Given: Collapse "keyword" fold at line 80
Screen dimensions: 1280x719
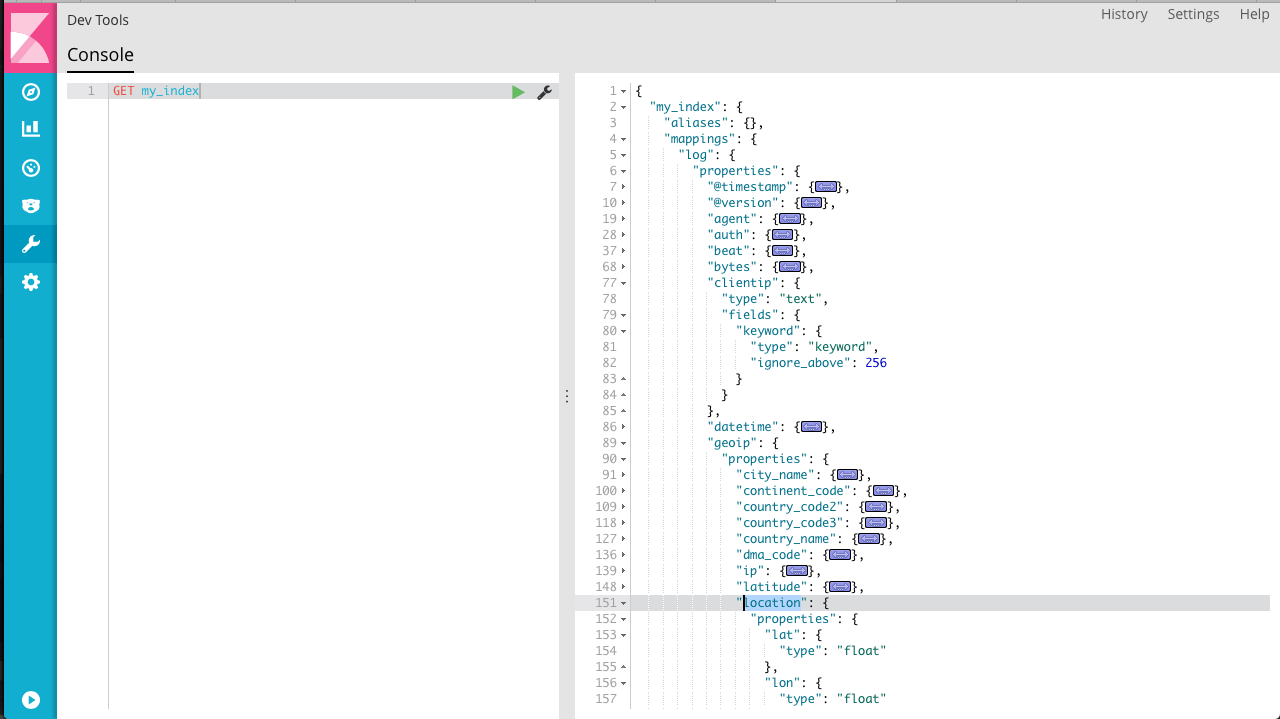Looking at the screenshot, I should coord(624,331).
